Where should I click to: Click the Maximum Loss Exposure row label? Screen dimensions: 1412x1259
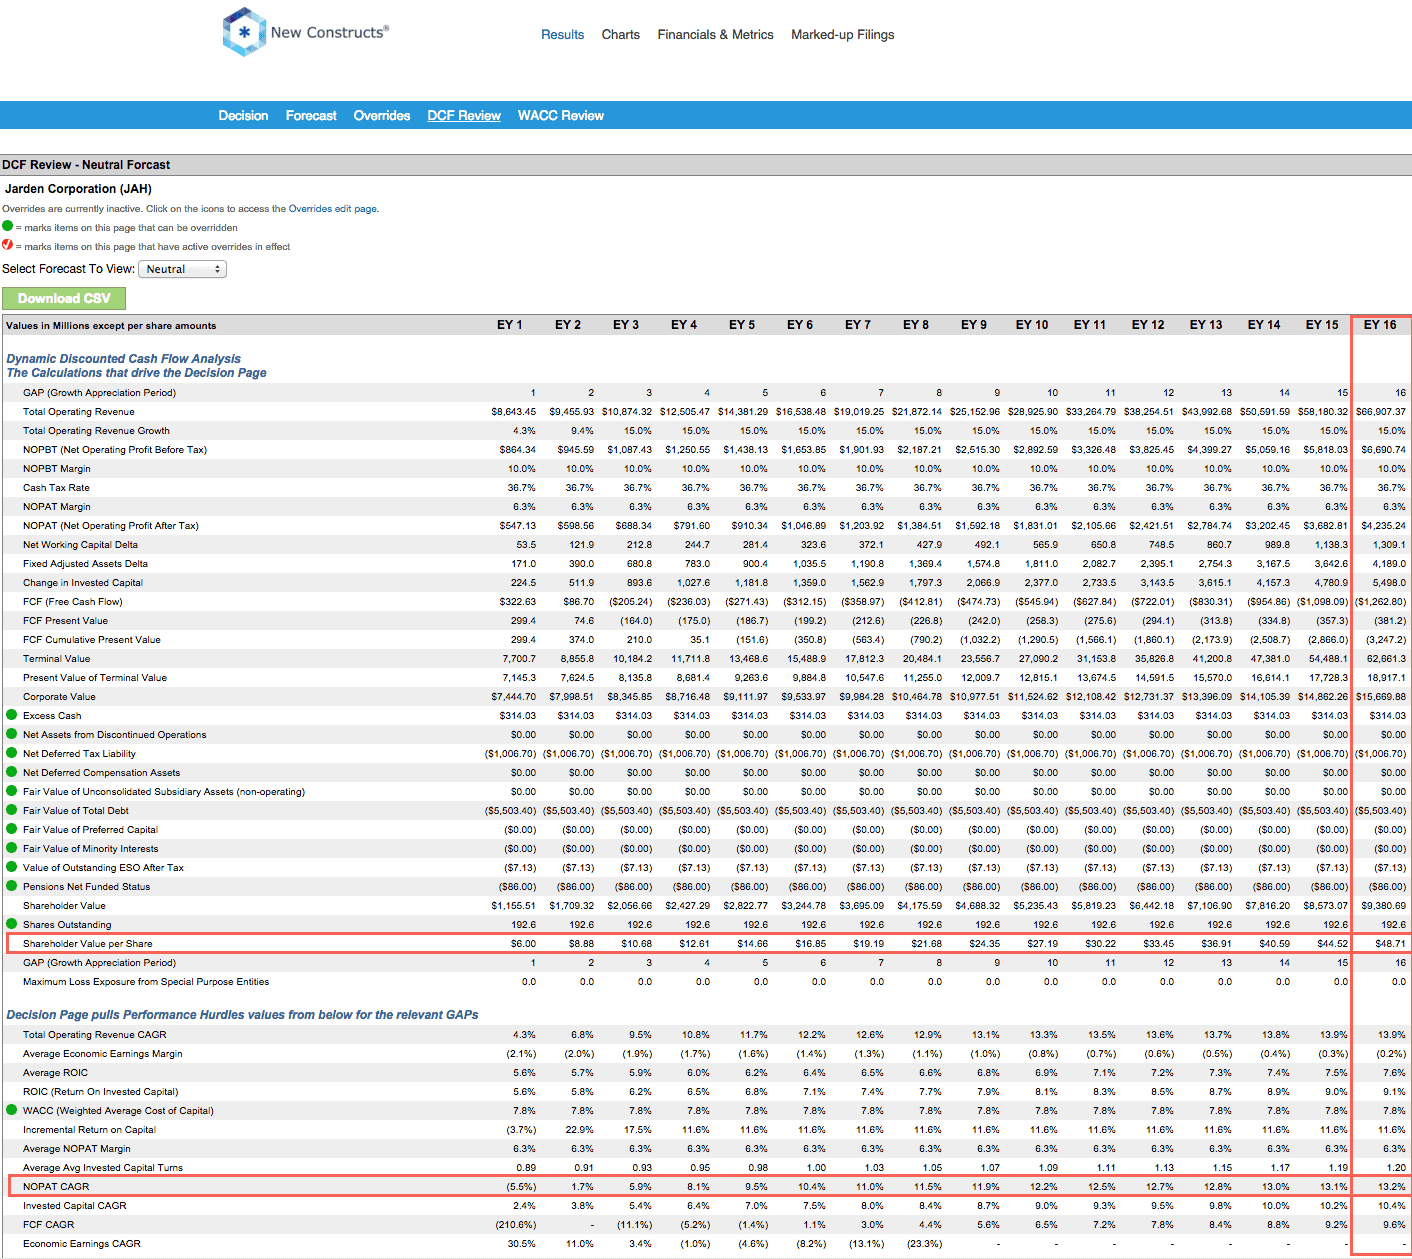click(x=146, y=982)
